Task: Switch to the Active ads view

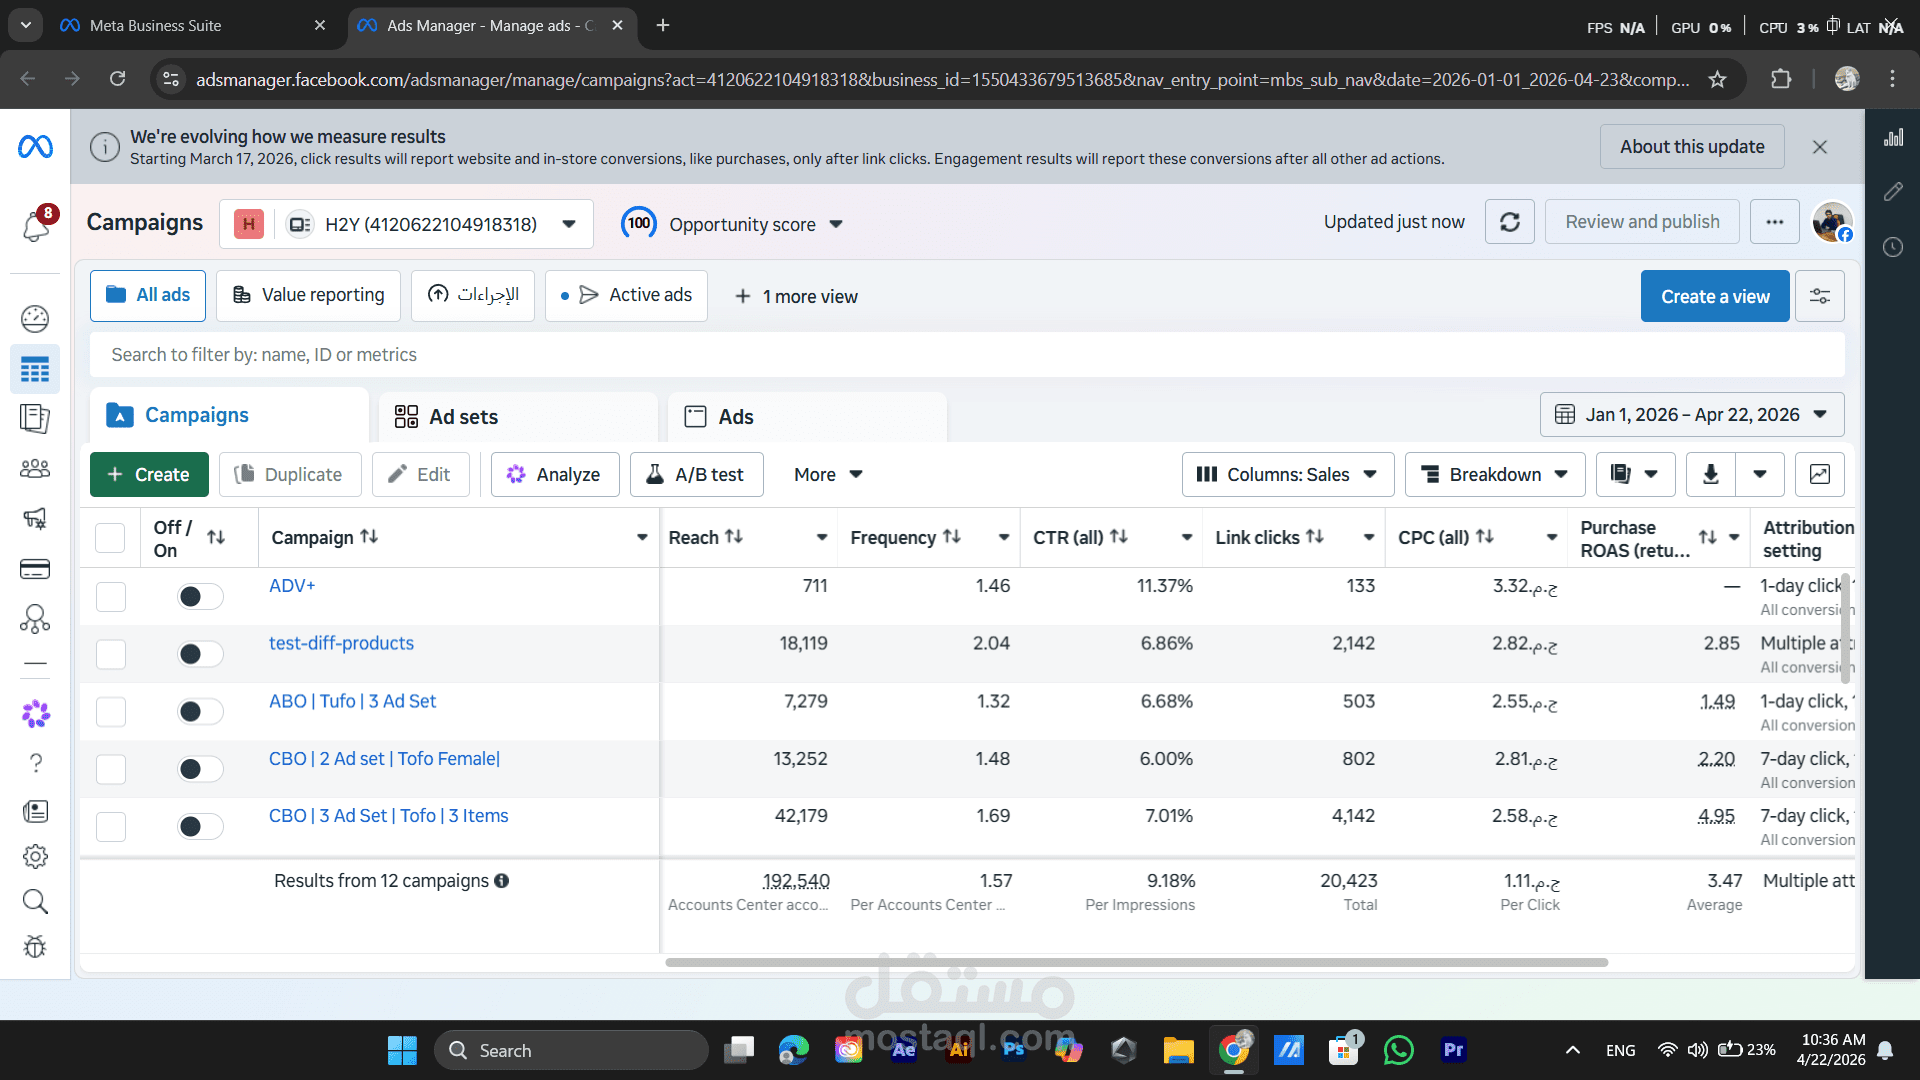Action: pyautogui.click(x=626, y=296)
